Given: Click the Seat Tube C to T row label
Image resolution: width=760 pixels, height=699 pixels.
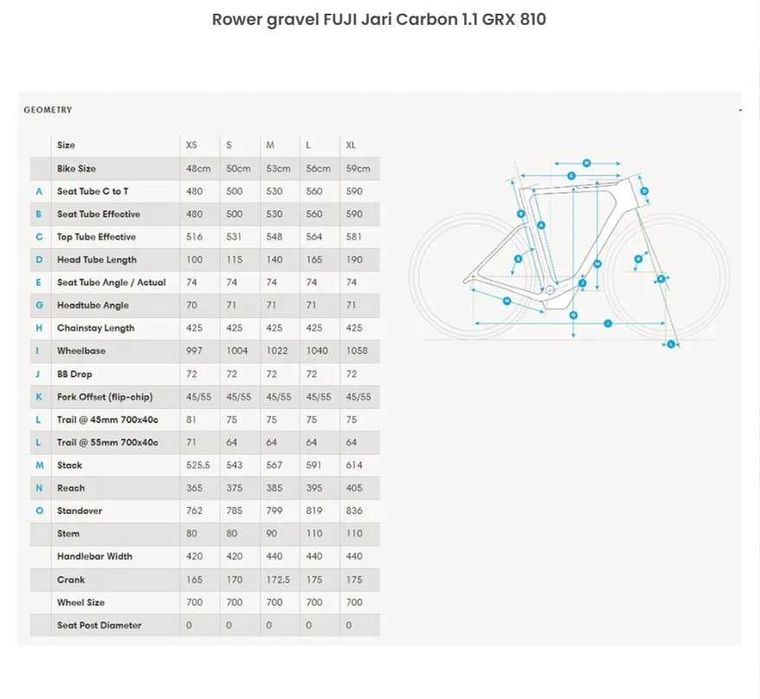Looking at the screenshot, I should pos(92,191).
